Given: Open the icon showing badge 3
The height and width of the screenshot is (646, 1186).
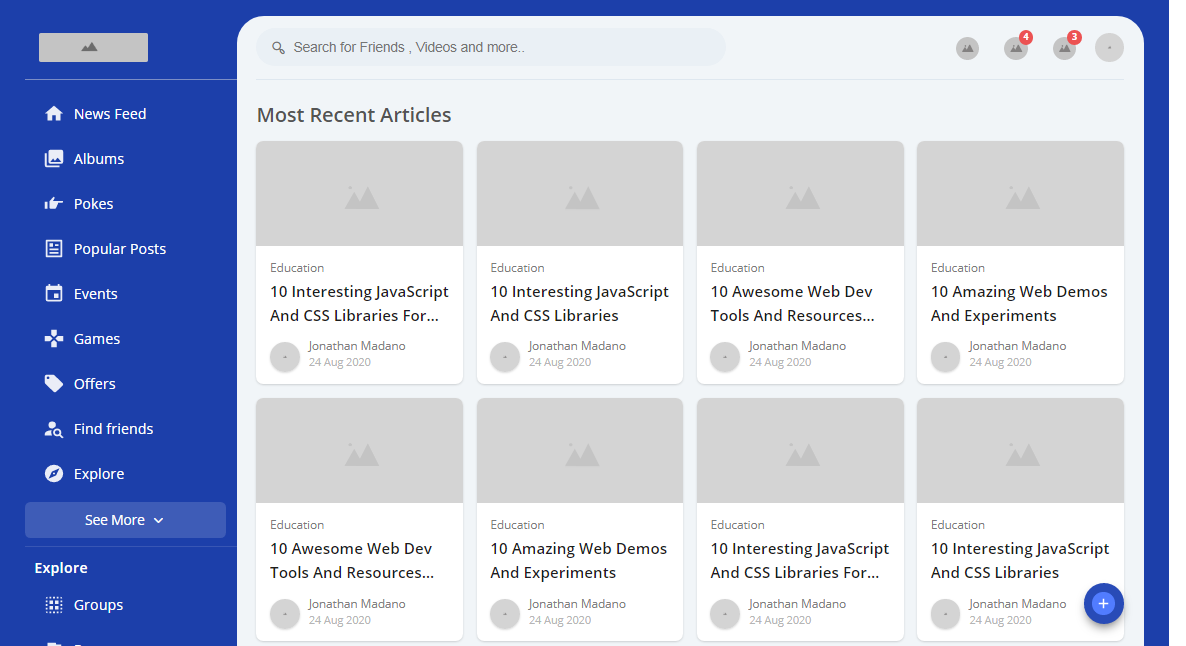Looking at the screenshot, I should pyautogui.click(x=1064, y=48).
